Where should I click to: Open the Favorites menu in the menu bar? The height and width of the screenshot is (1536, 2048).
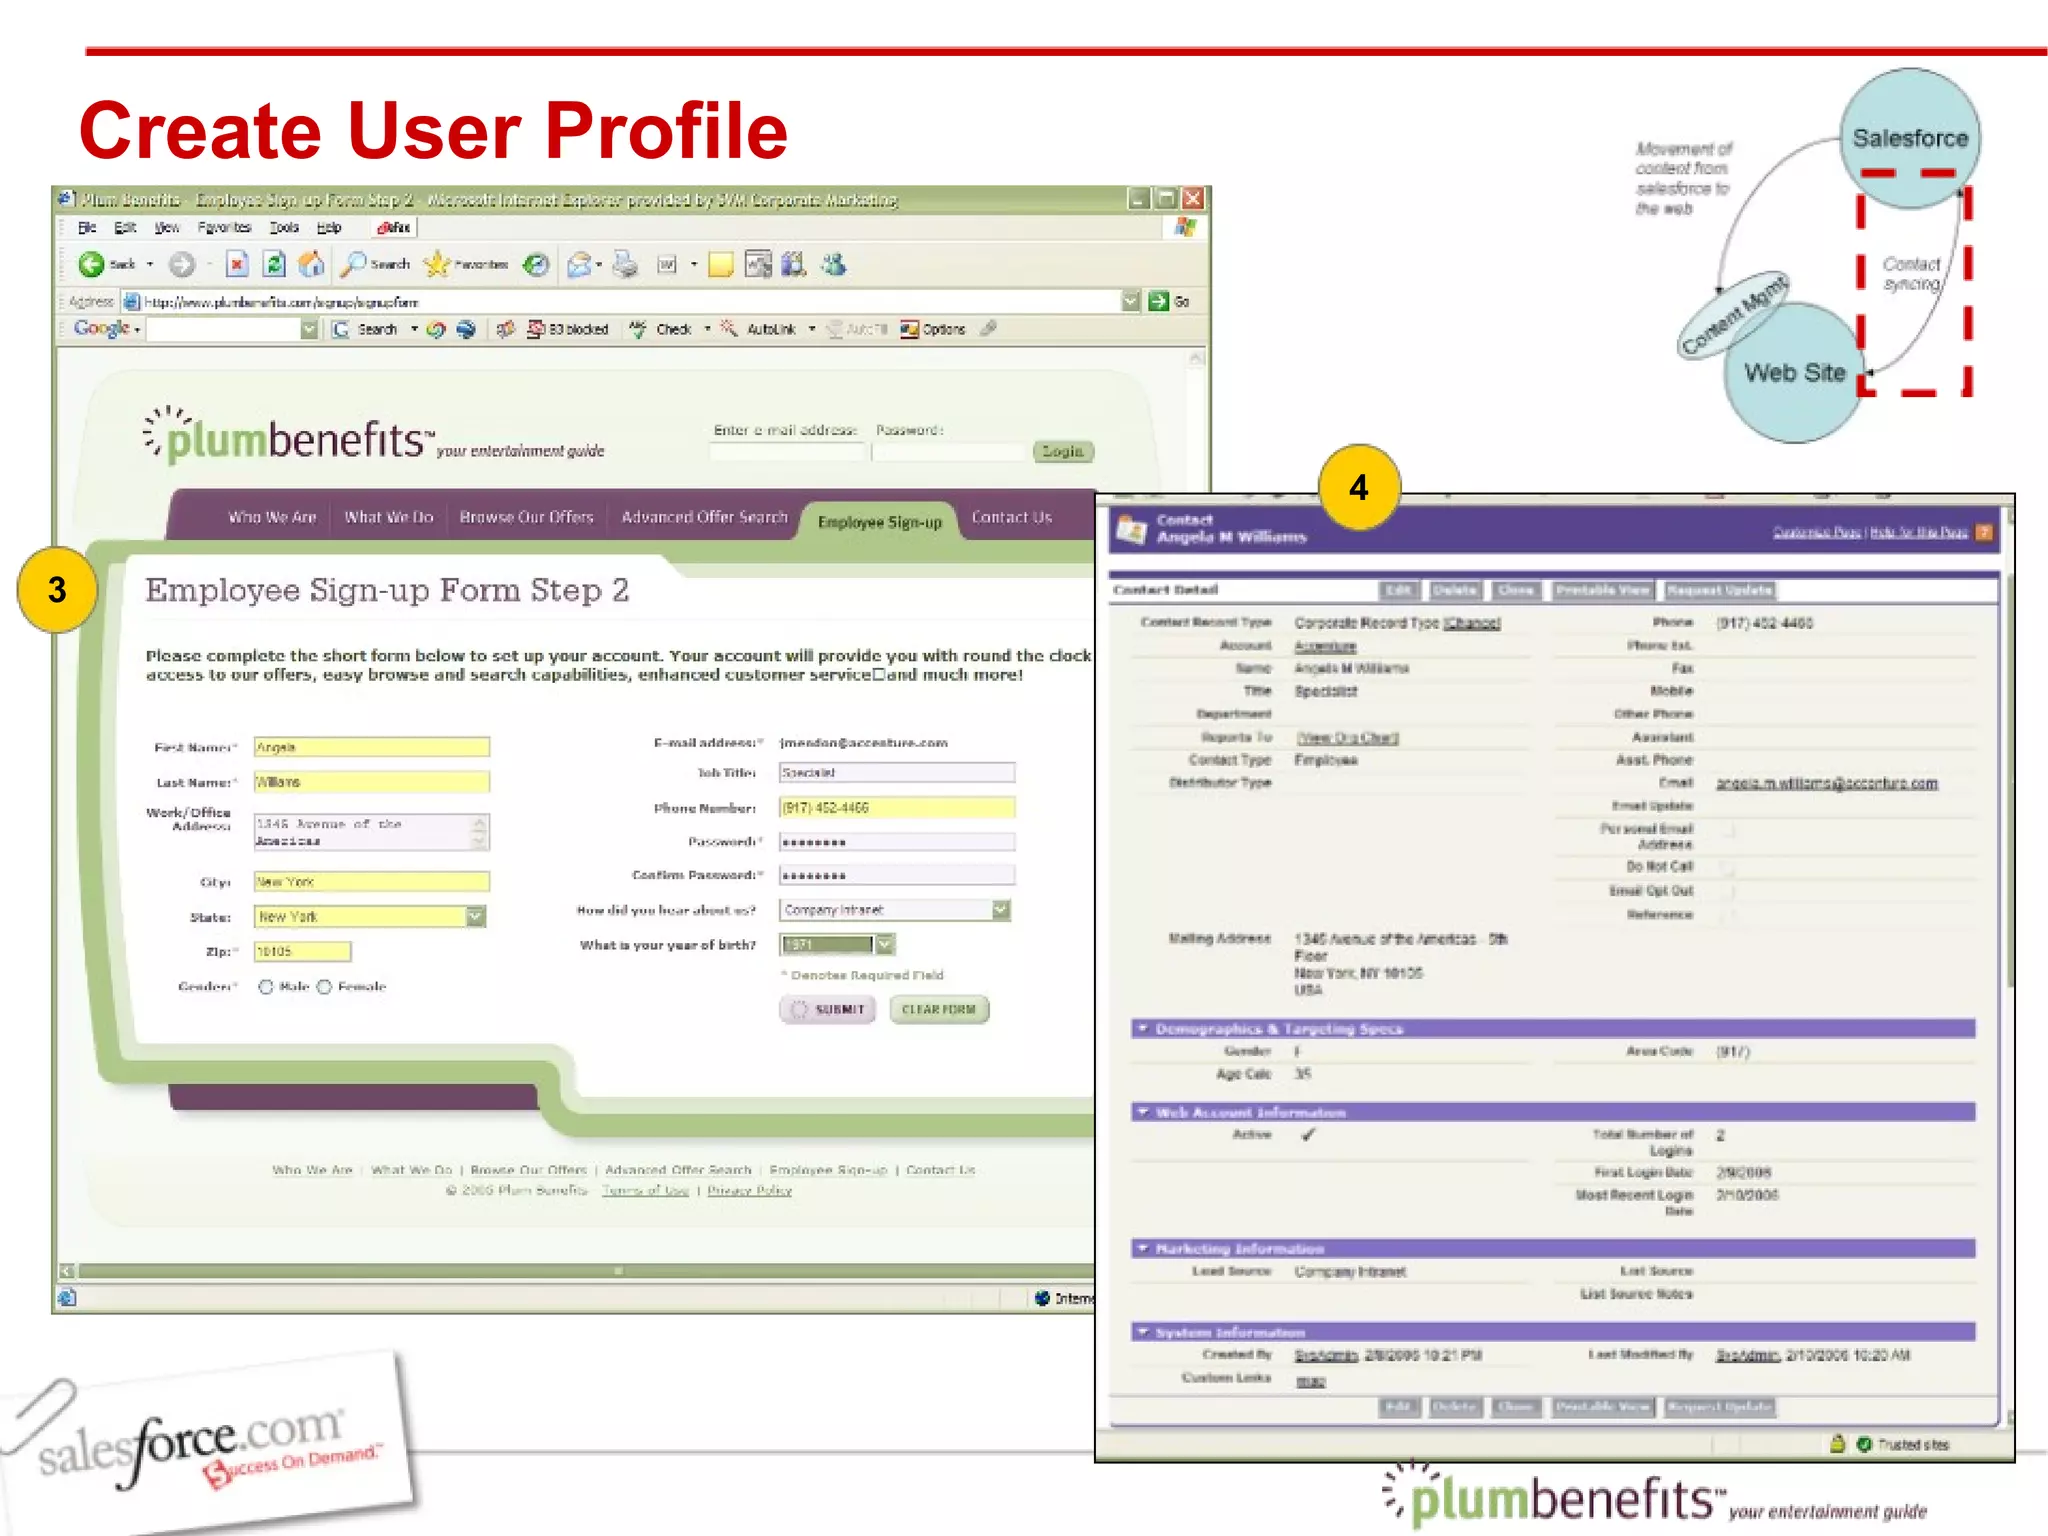(x=224, y=228)
